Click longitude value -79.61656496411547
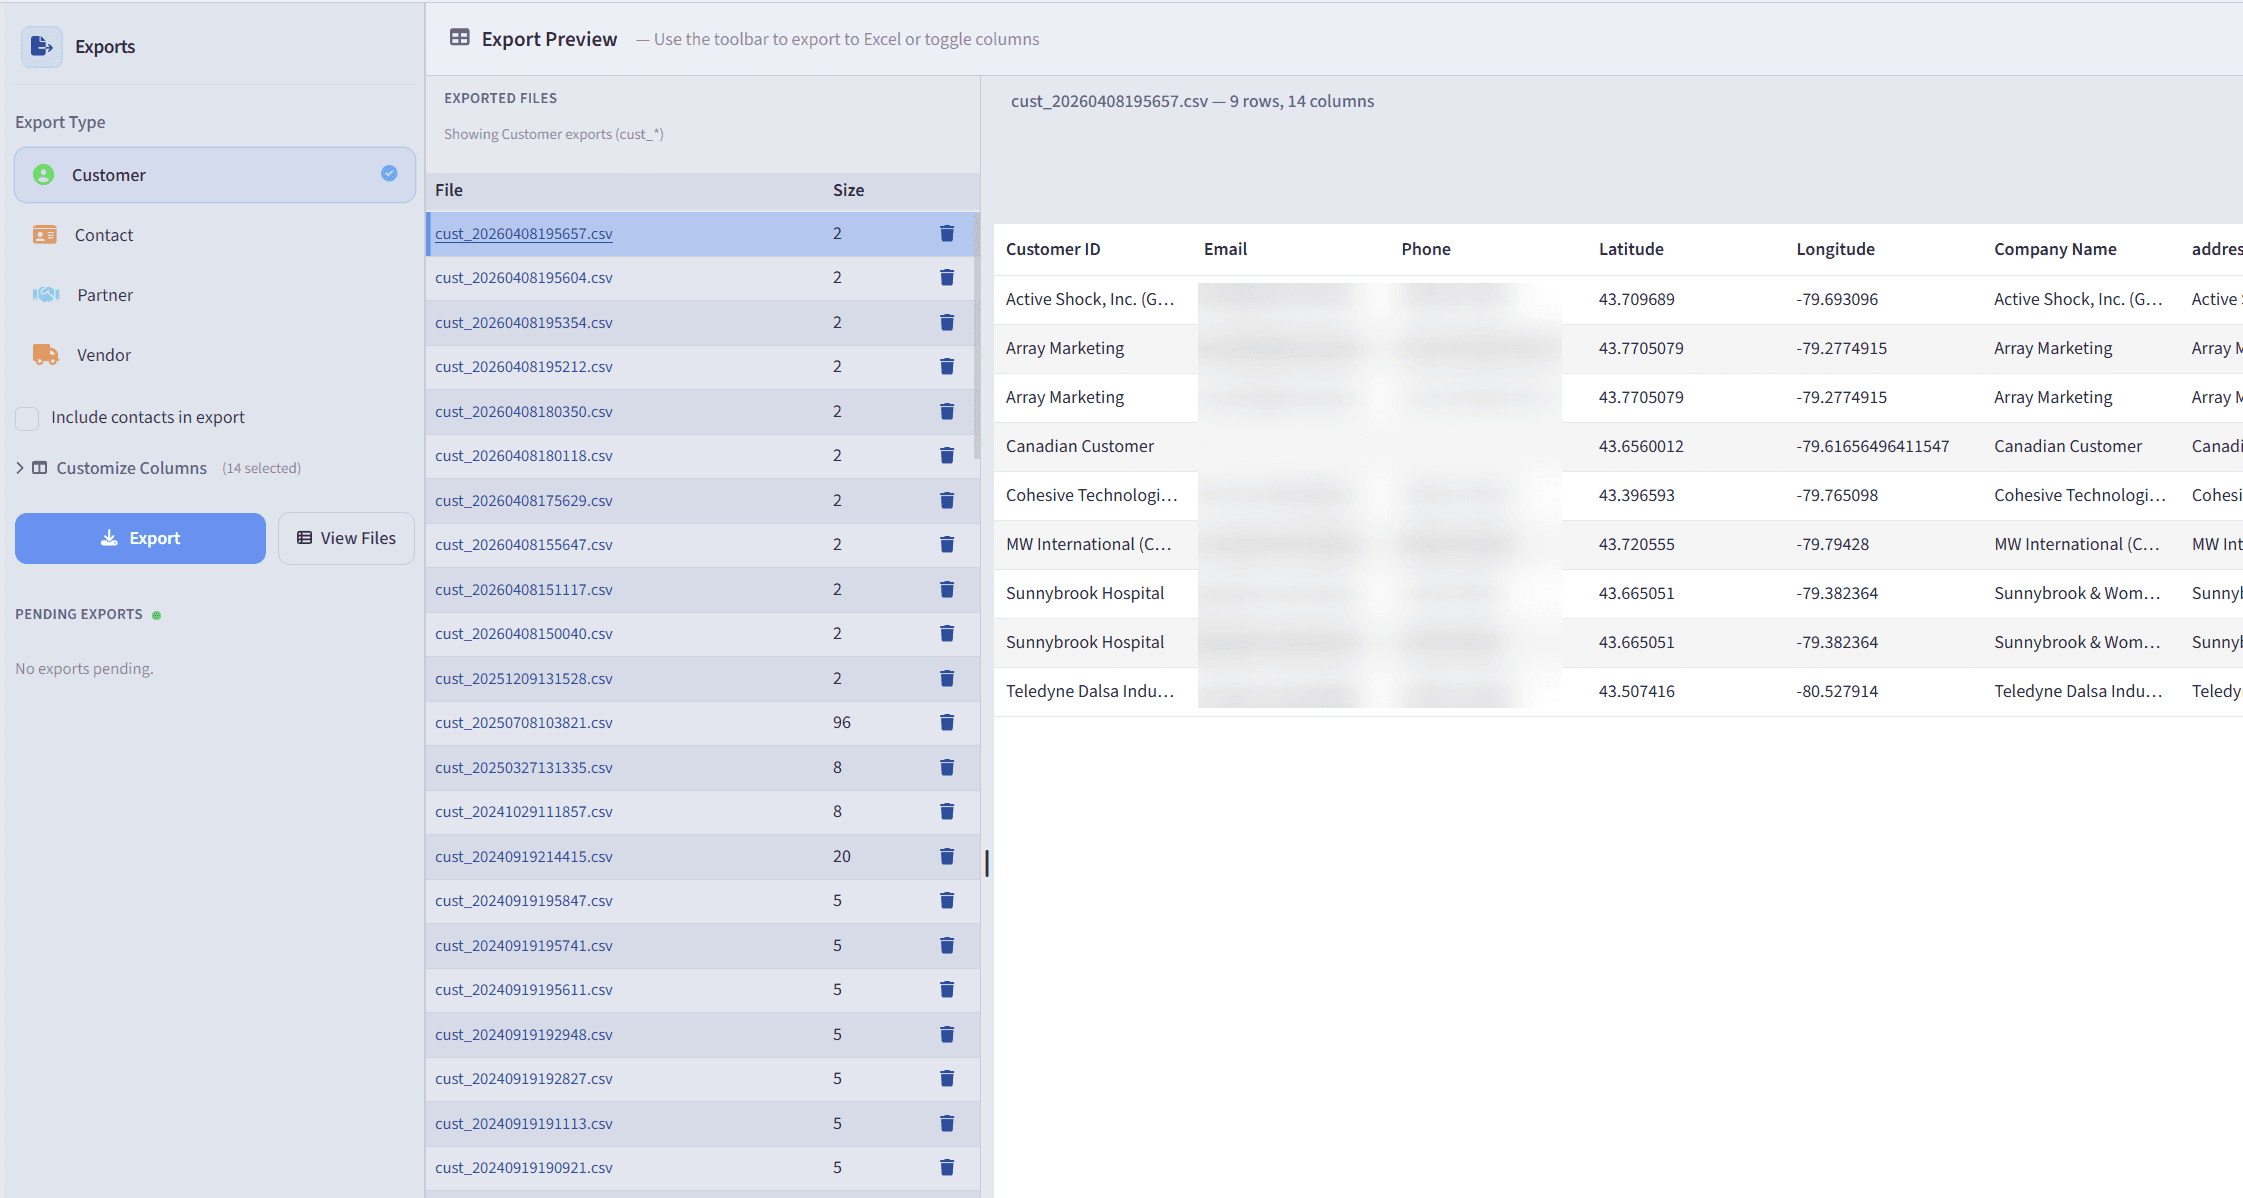Screen dimensions: 2243x1198 click(1873, 446)
